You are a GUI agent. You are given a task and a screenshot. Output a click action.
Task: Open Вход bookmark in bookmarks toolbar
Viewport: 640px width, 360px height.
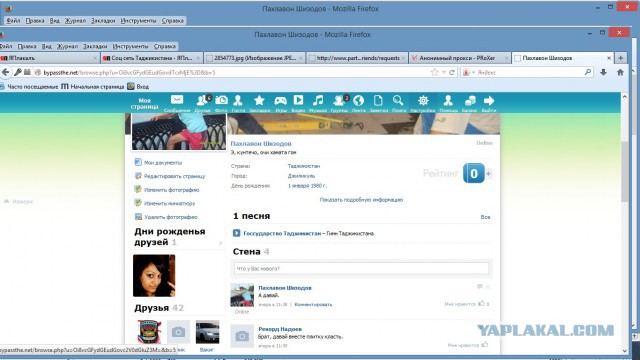click(138, 87)
